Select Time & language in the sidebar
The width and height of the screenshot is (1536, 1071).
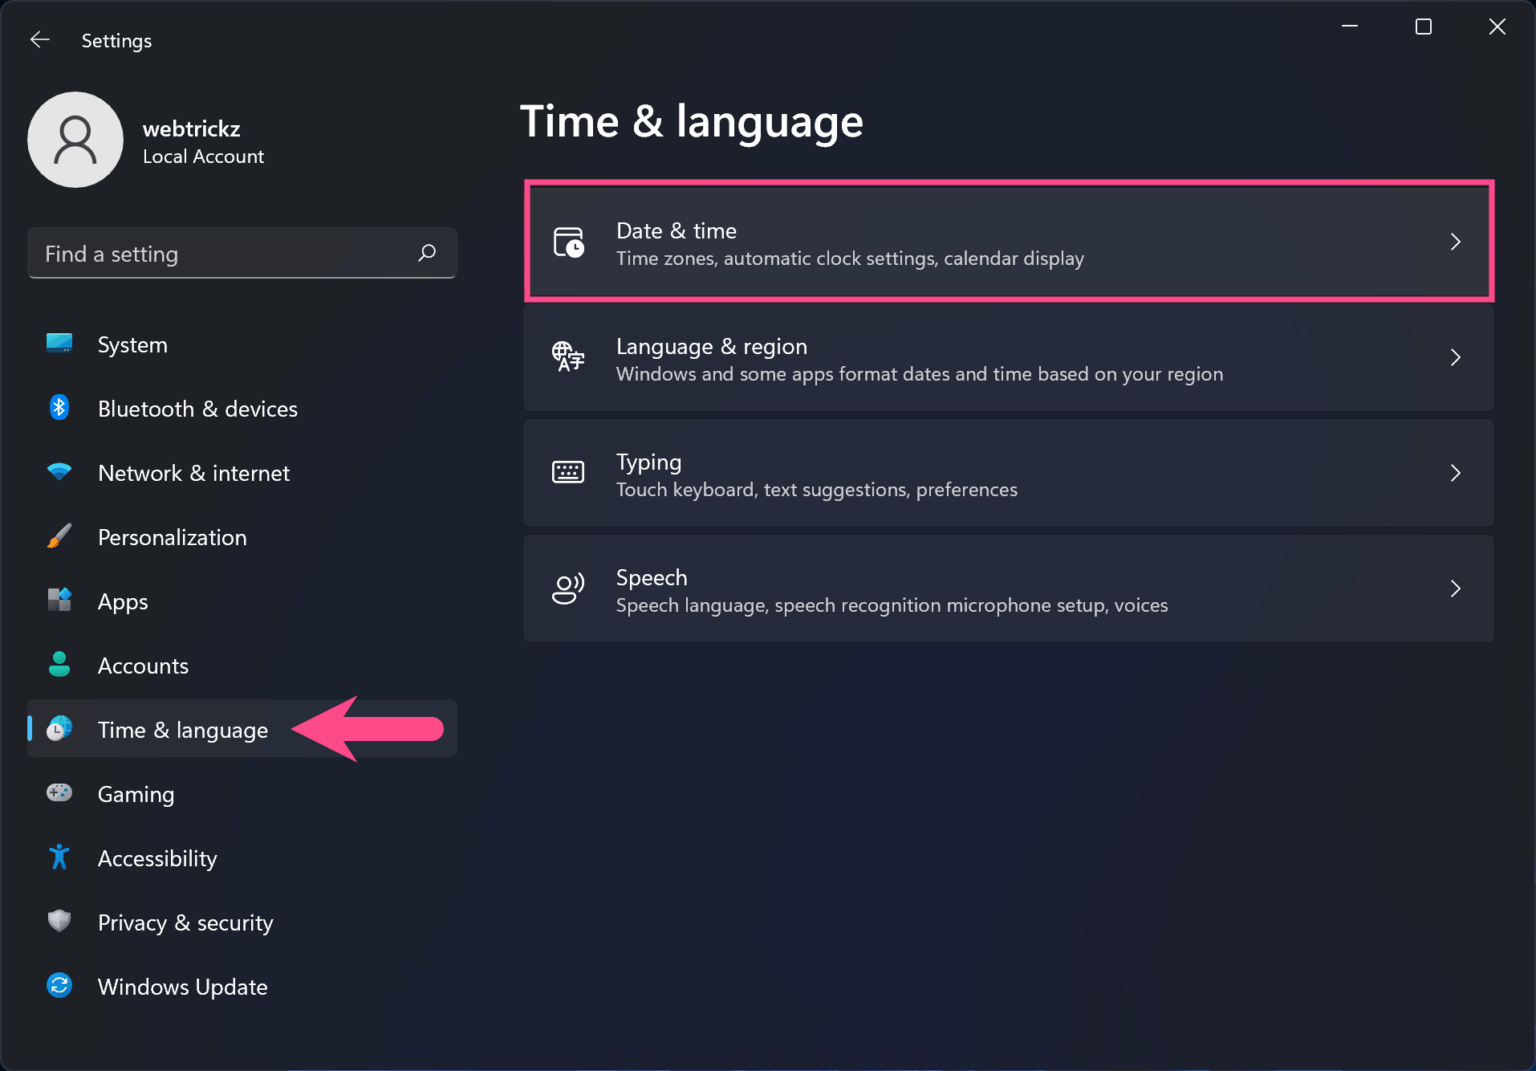coord(183,729)
